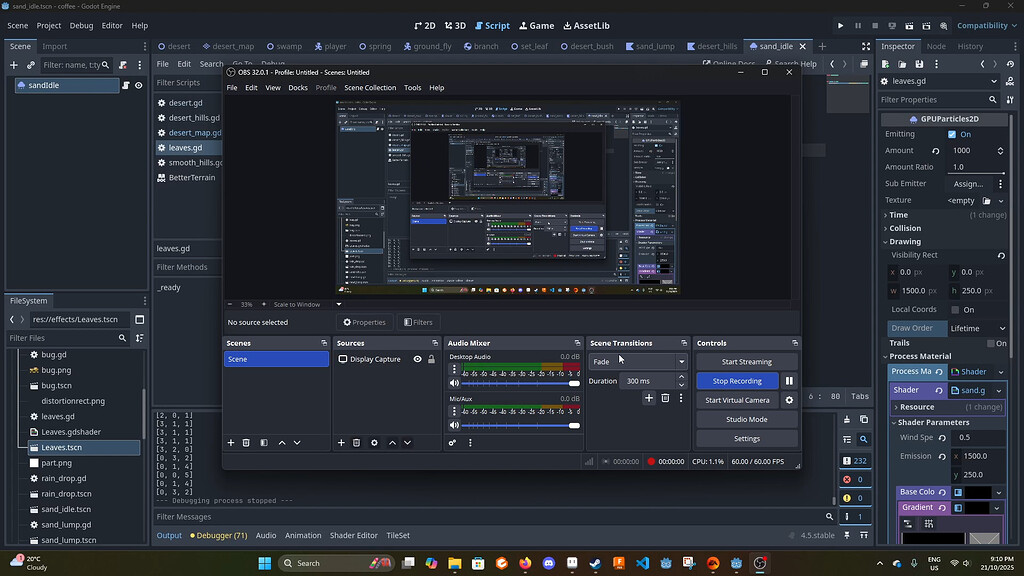This screenshot has width=1024, height=576.
Task: Delete the scene transition with trash icon
Action: click(665, 398)
